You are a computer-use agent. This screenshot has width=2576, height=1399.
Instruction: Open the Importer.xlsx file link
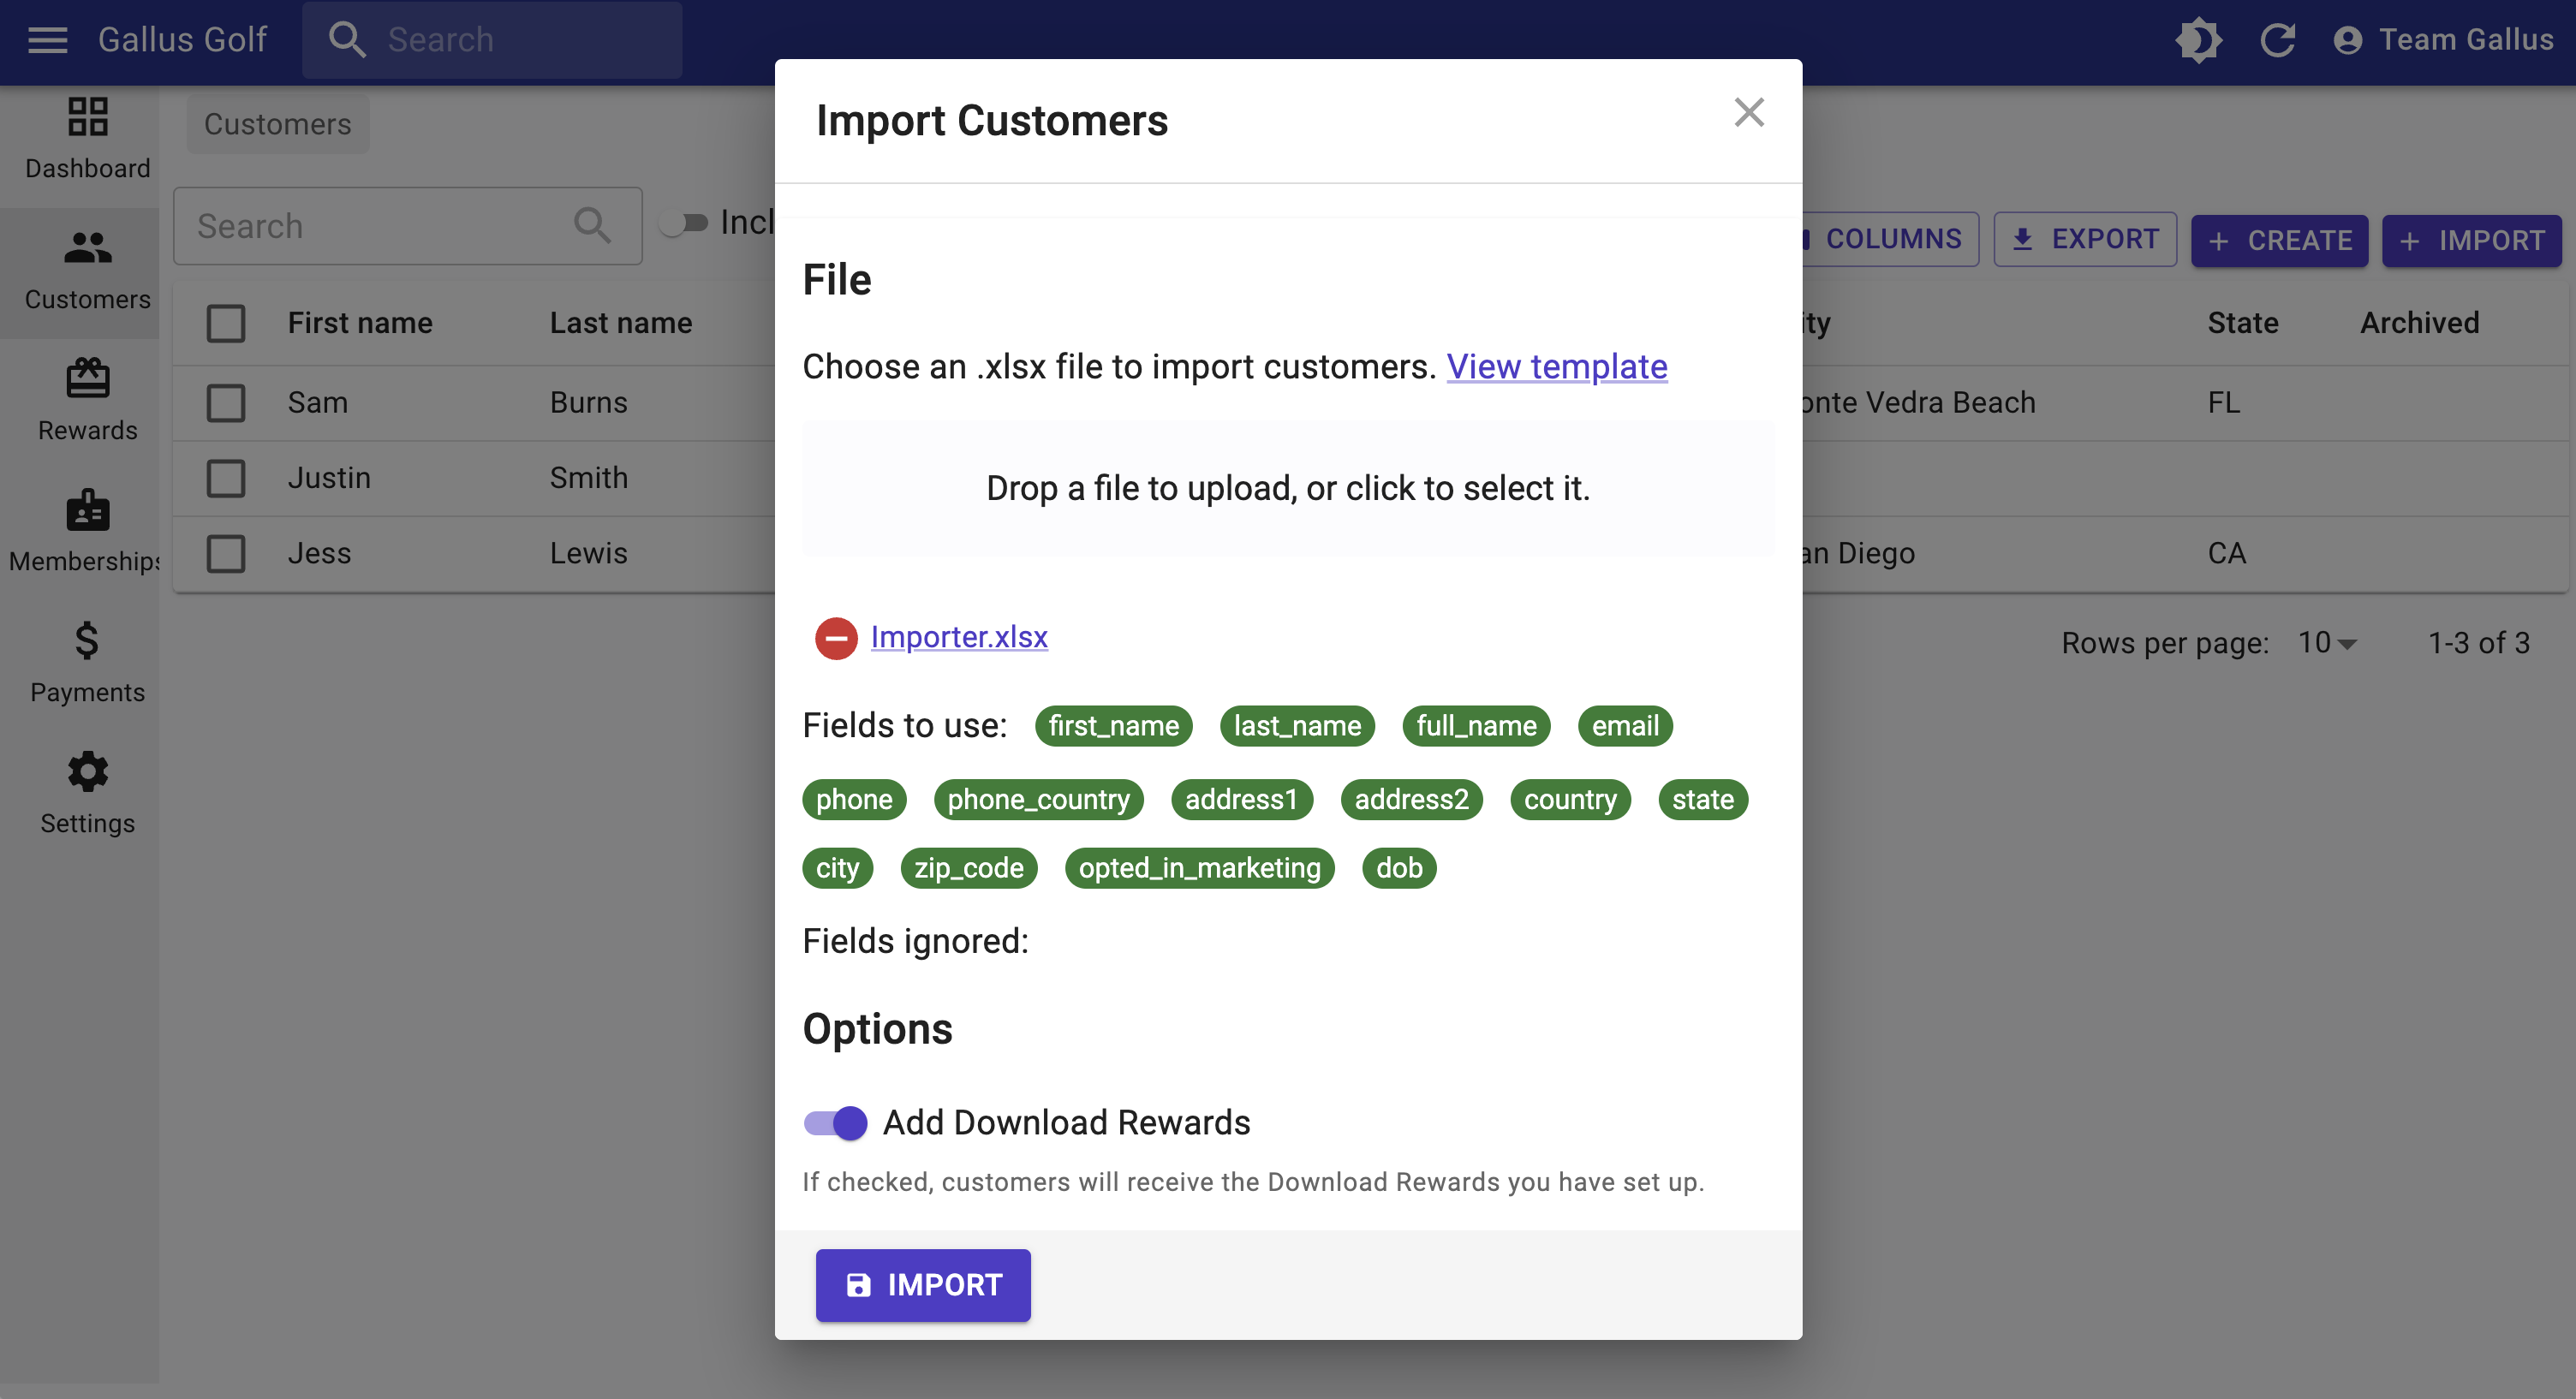(959, 637)
